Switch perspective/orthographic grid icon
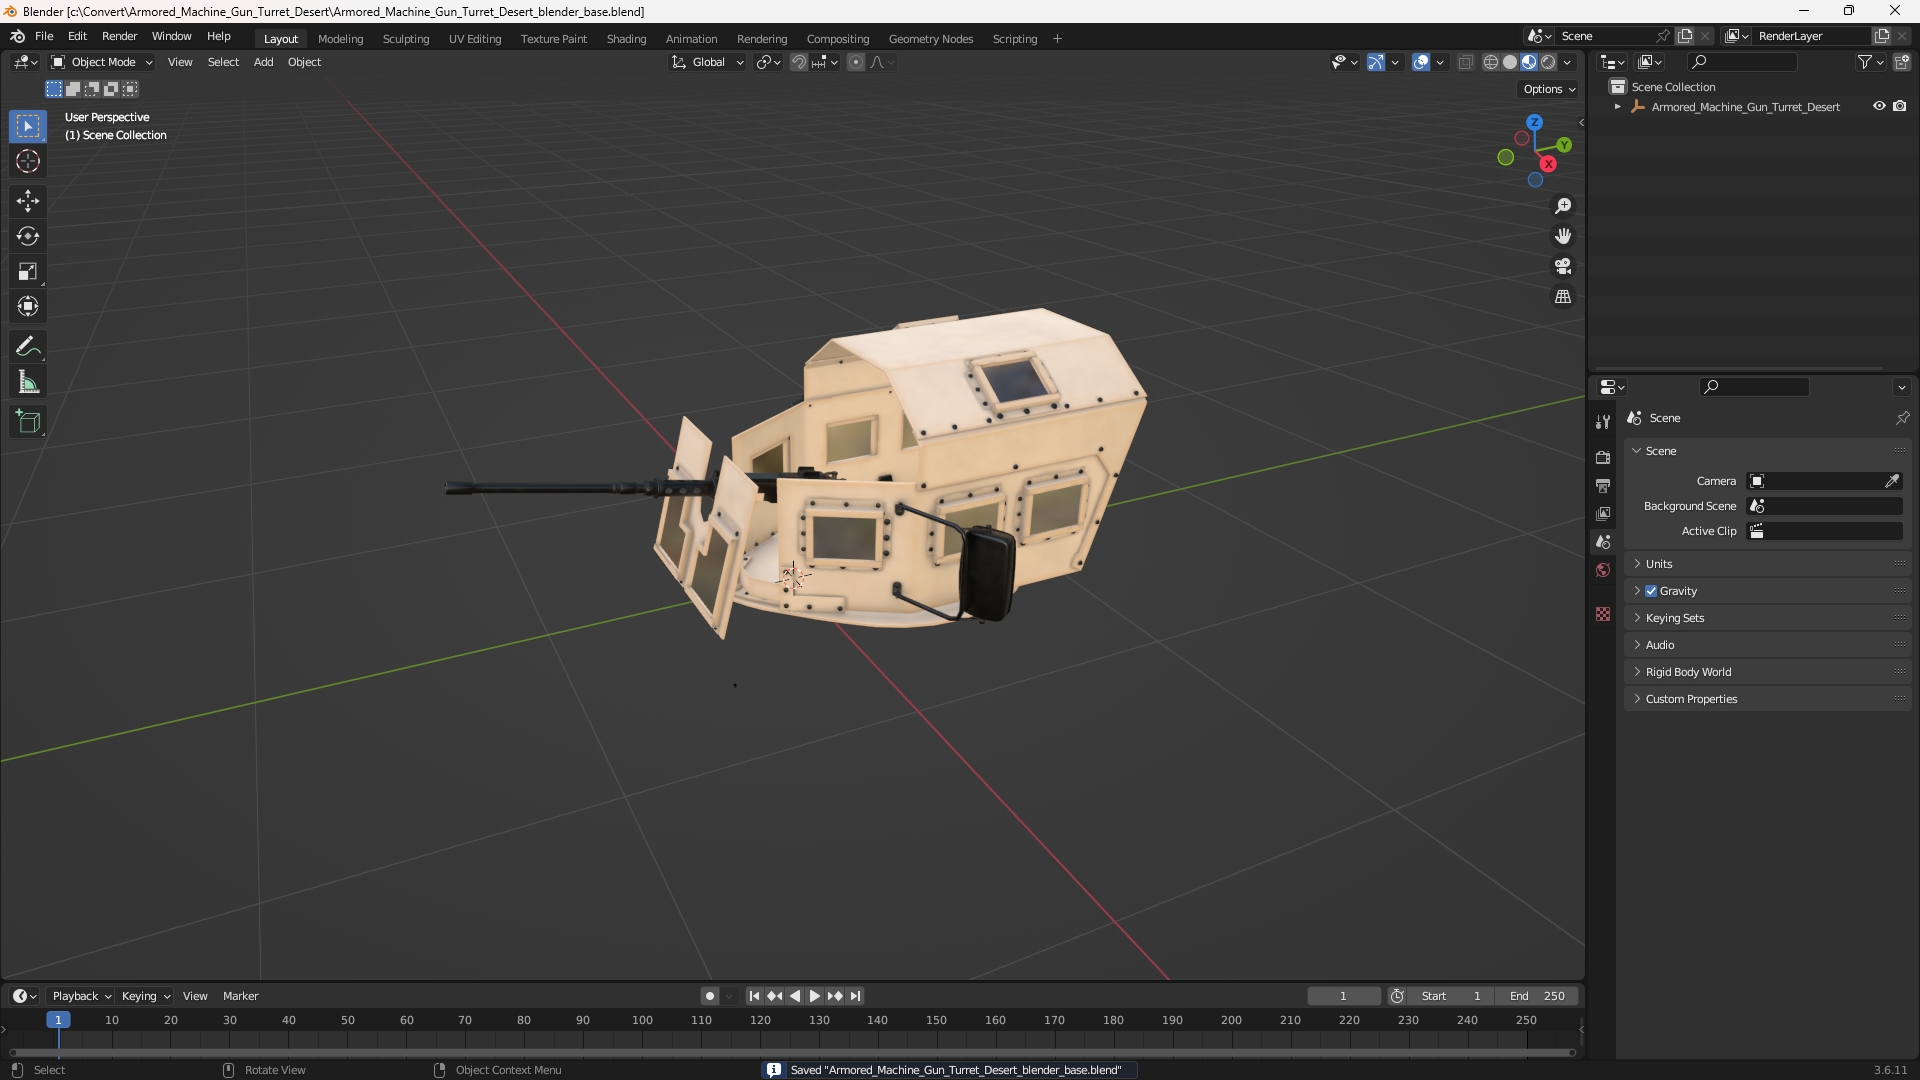1920x1080 pixels. [x=1563, y=297]
